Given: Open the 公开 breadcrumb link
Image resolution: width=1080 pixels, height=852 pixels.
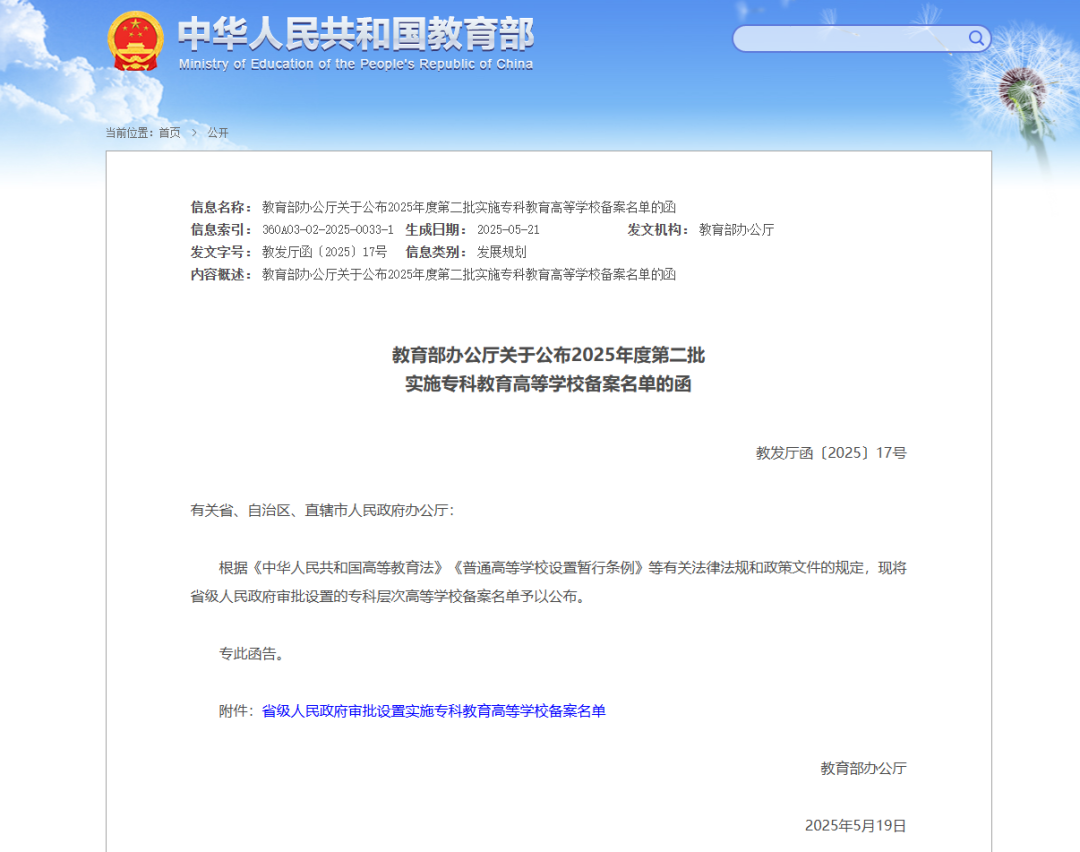Looking at the screenshot, I should pos(218,132).
